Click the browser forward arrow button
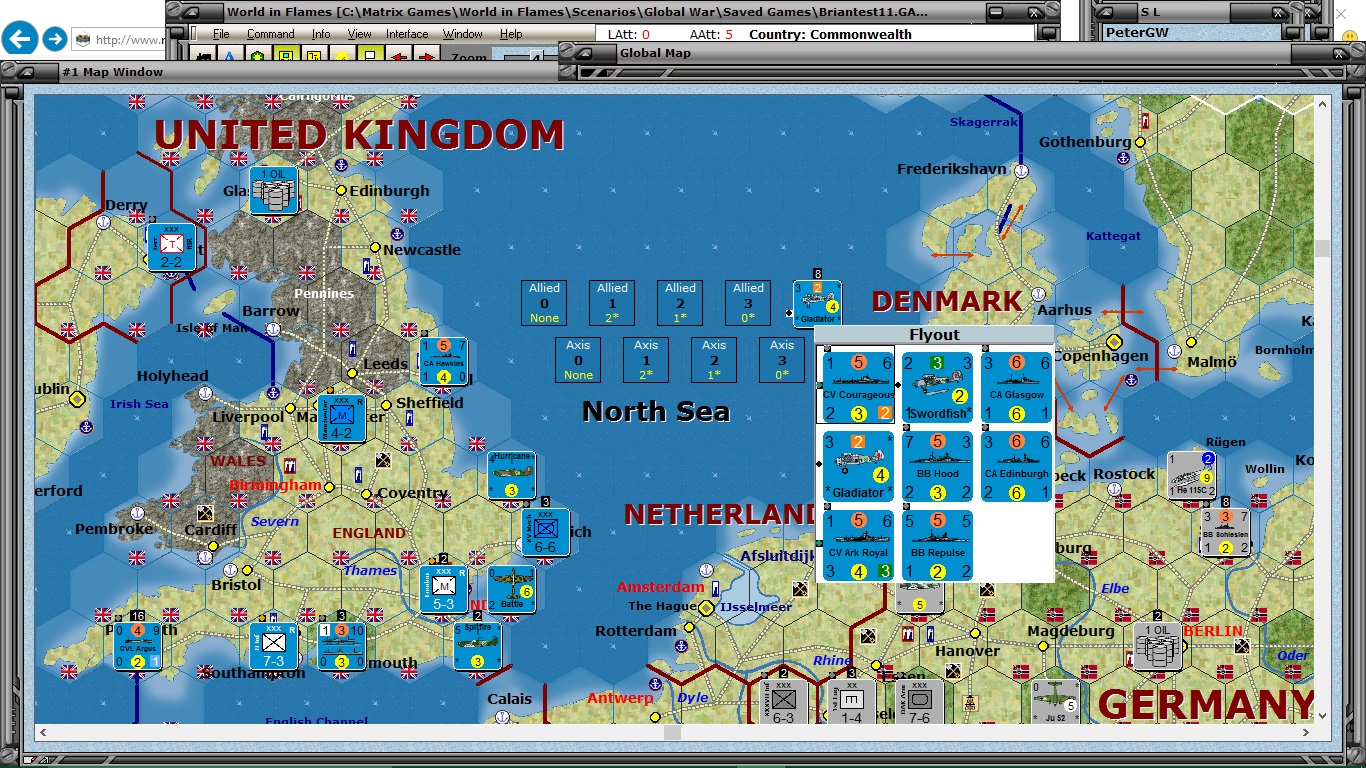1366x768 pixels. (55, 39)
